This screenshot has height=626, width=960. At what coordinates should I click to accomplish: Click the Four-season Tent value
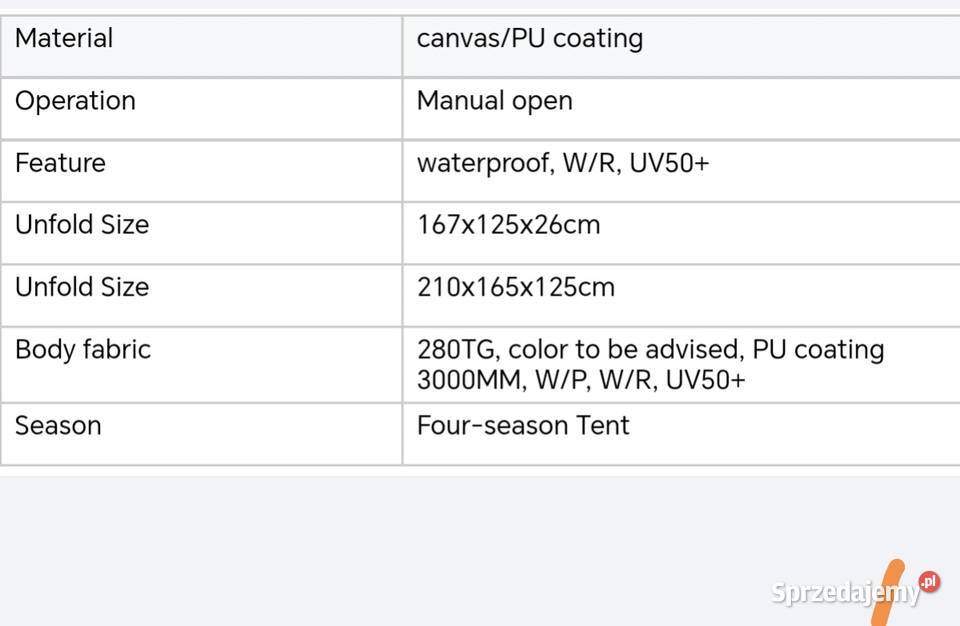523,426
